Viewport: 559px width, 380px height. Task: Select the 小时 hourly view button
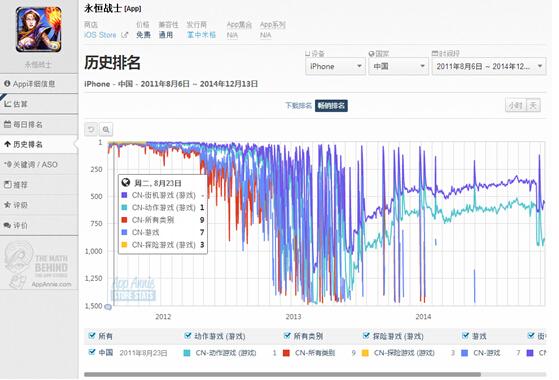(x=516, y=106)
